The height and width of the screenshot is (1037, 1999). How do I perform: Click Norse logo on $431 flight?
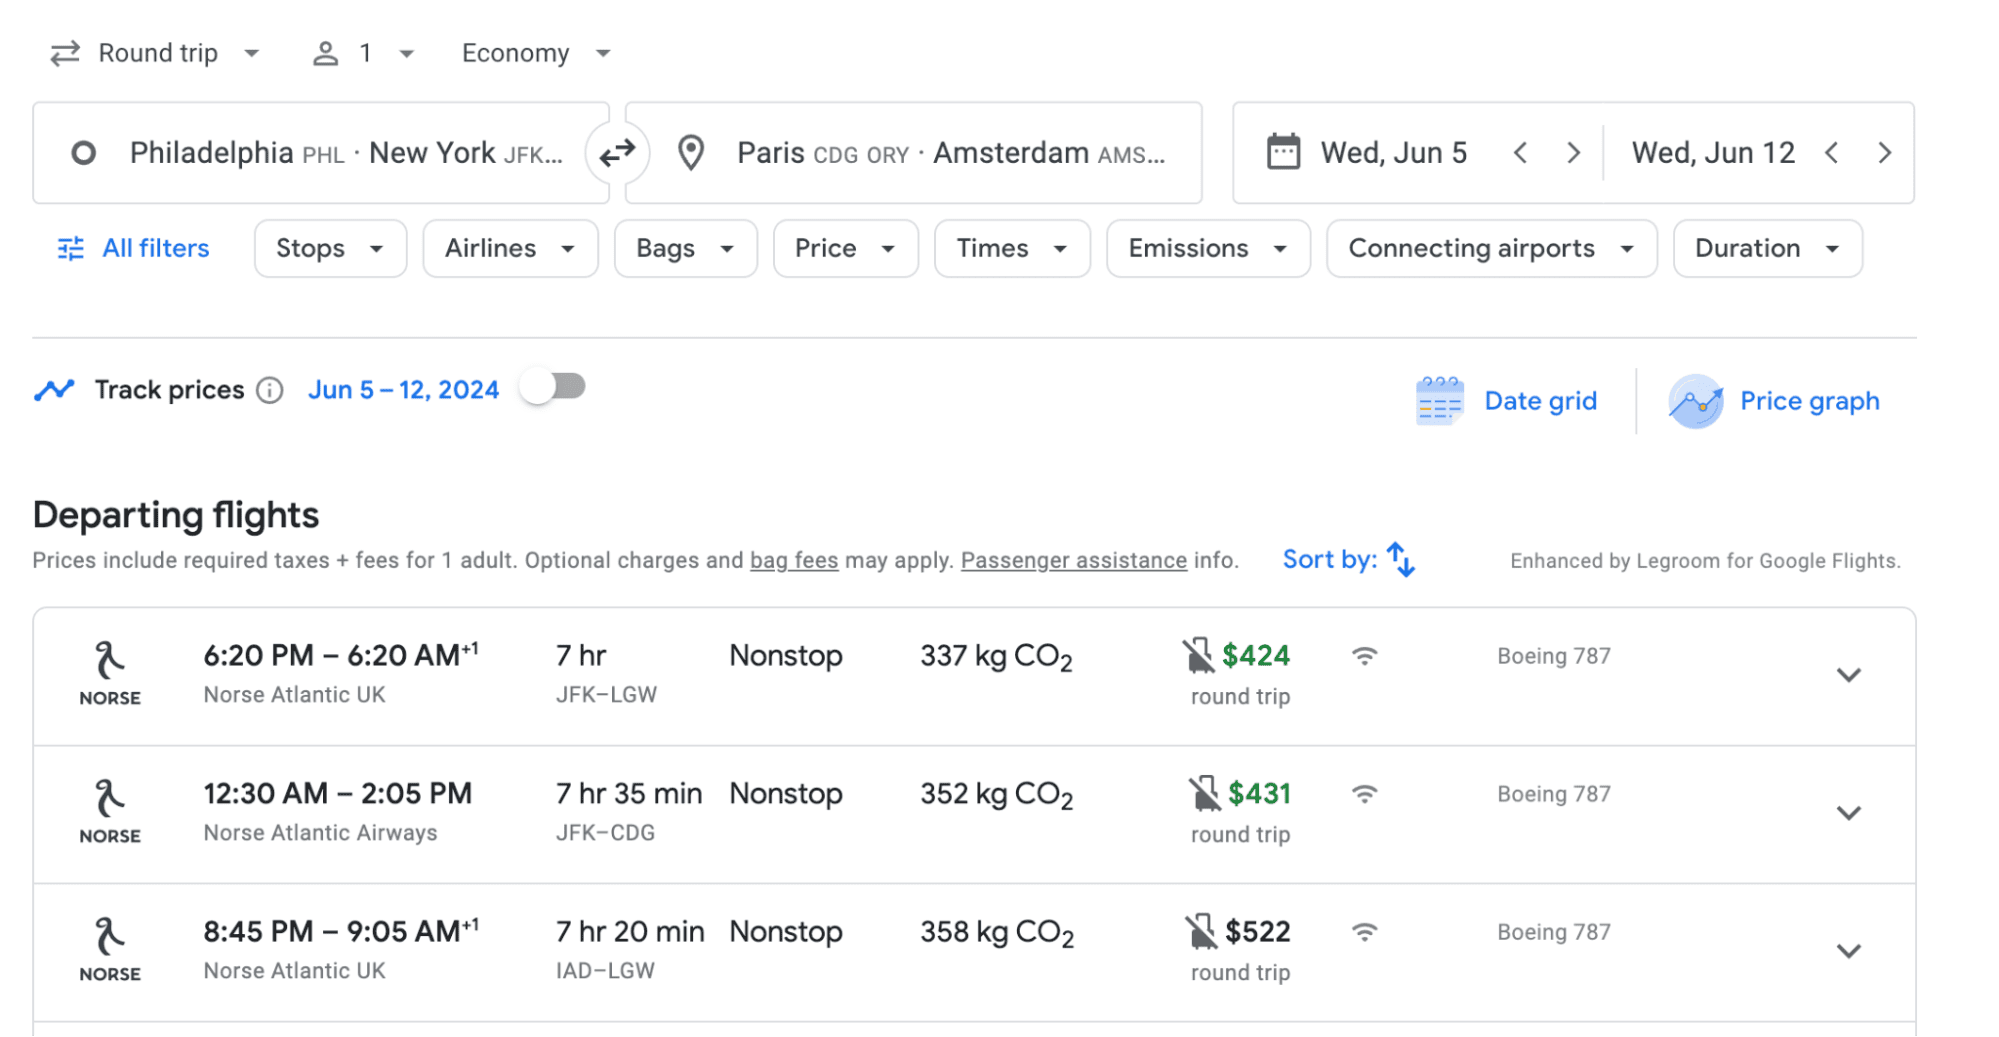pos(110,811)
